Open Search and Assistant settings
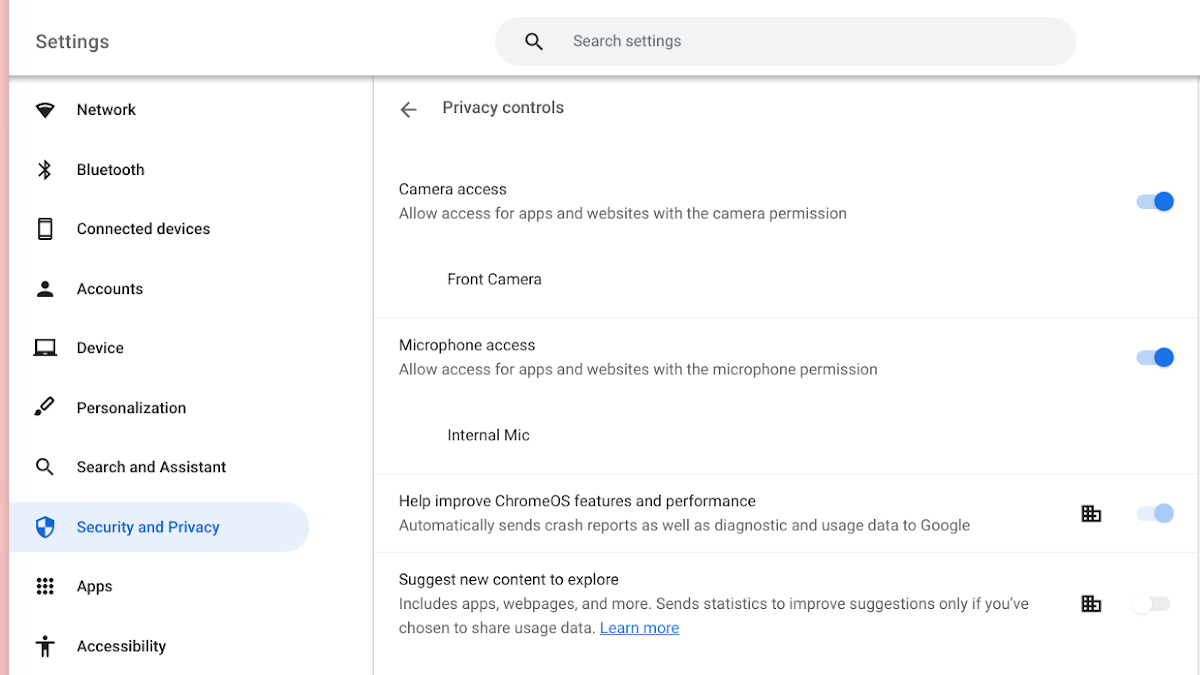 pyautogui.click(x=151, y=467)
